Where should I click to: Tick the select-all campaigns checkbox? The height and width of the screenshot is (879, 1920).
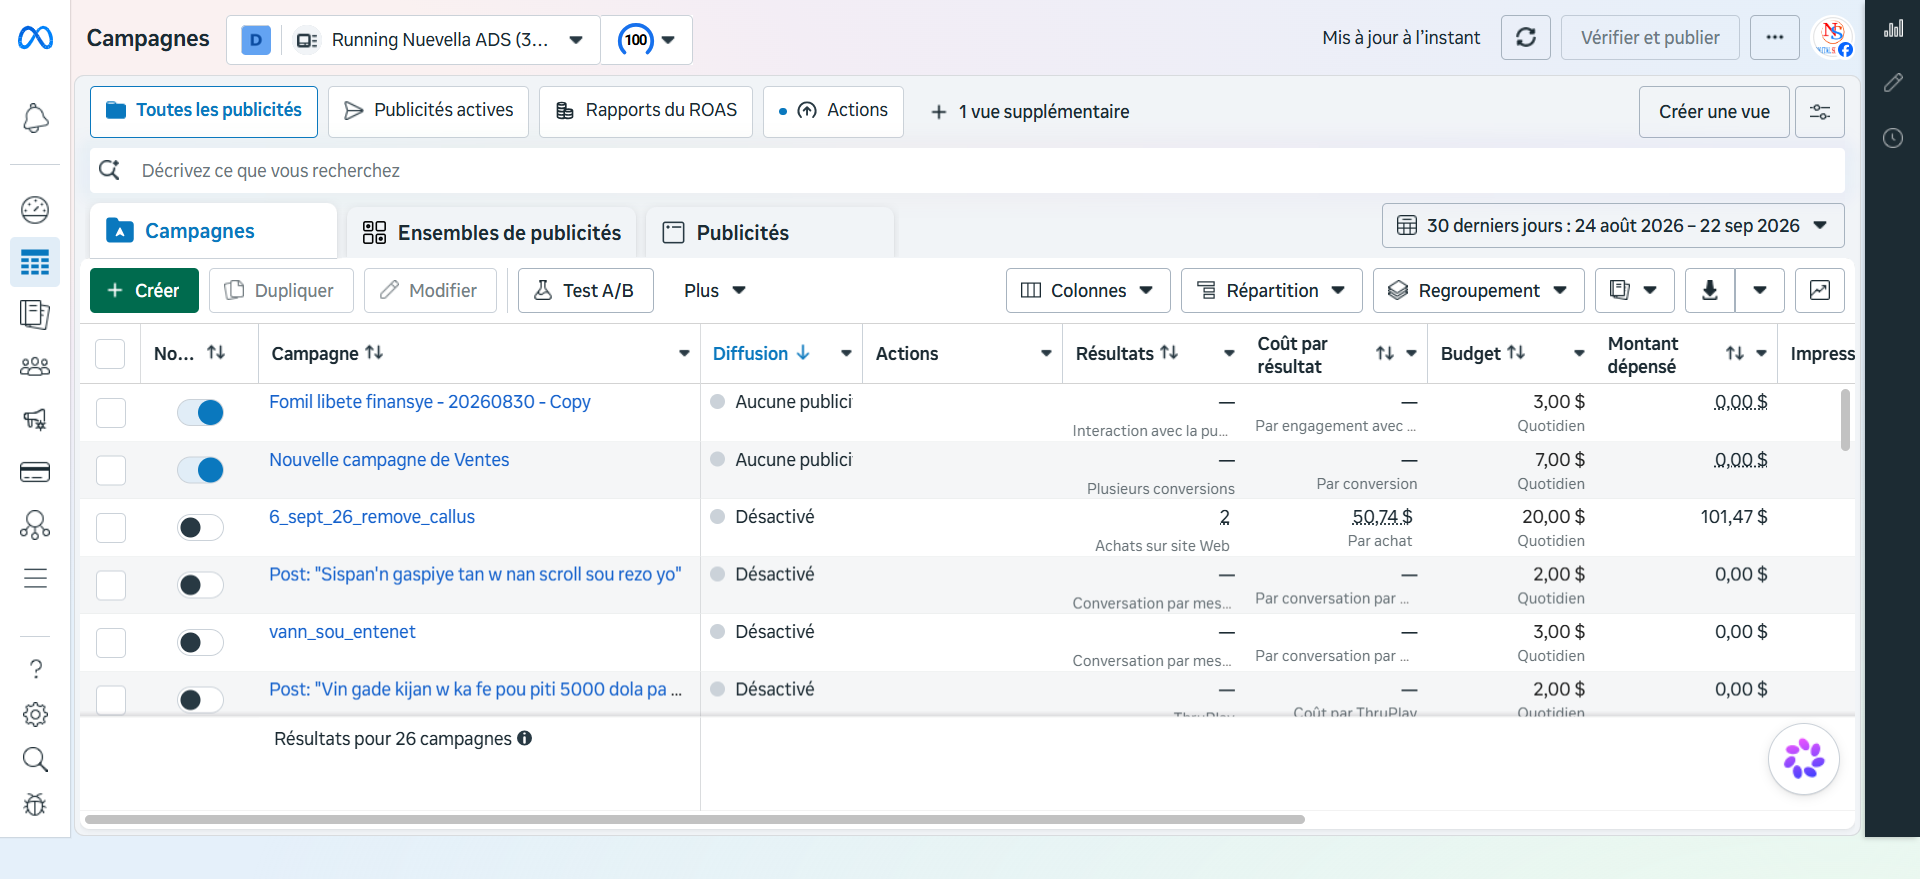point(110,354)
